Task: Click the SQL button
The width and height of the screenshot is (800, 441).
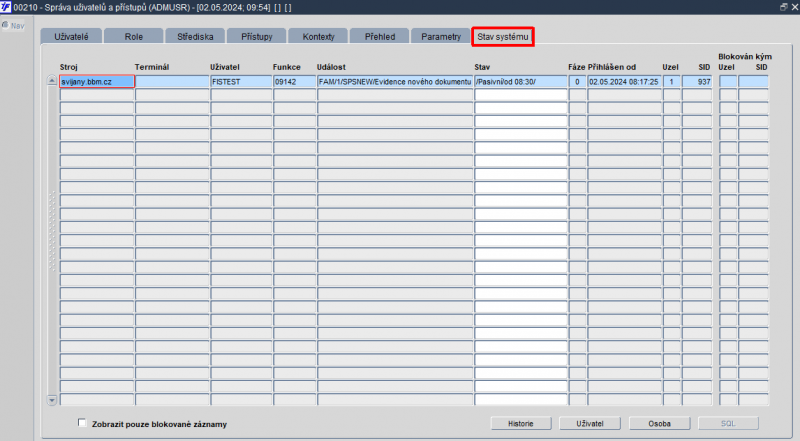Action: click(728, 424)
